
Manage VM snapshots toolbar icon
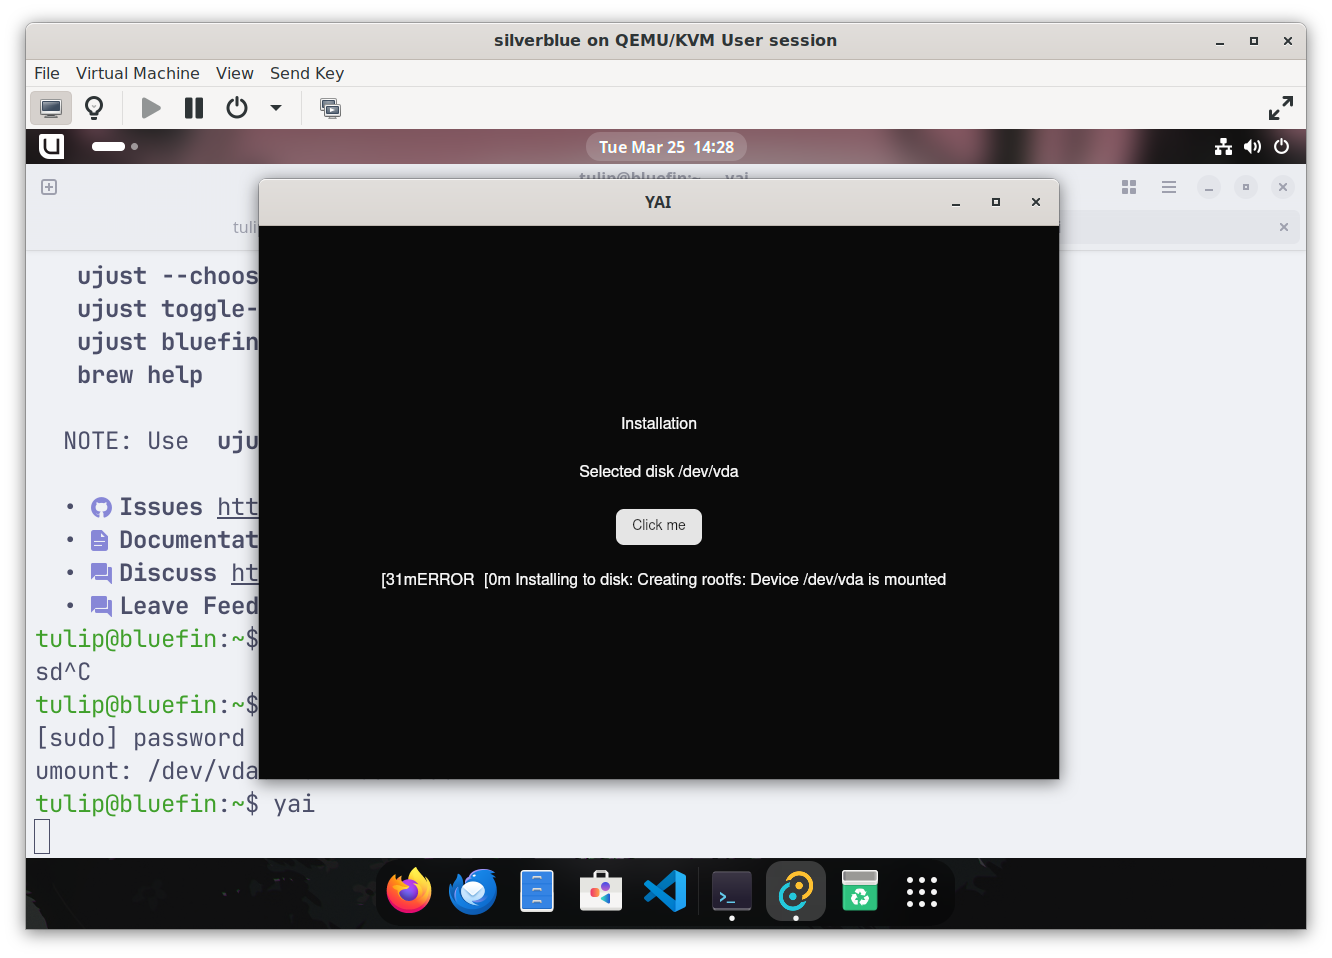click(330, 108)
